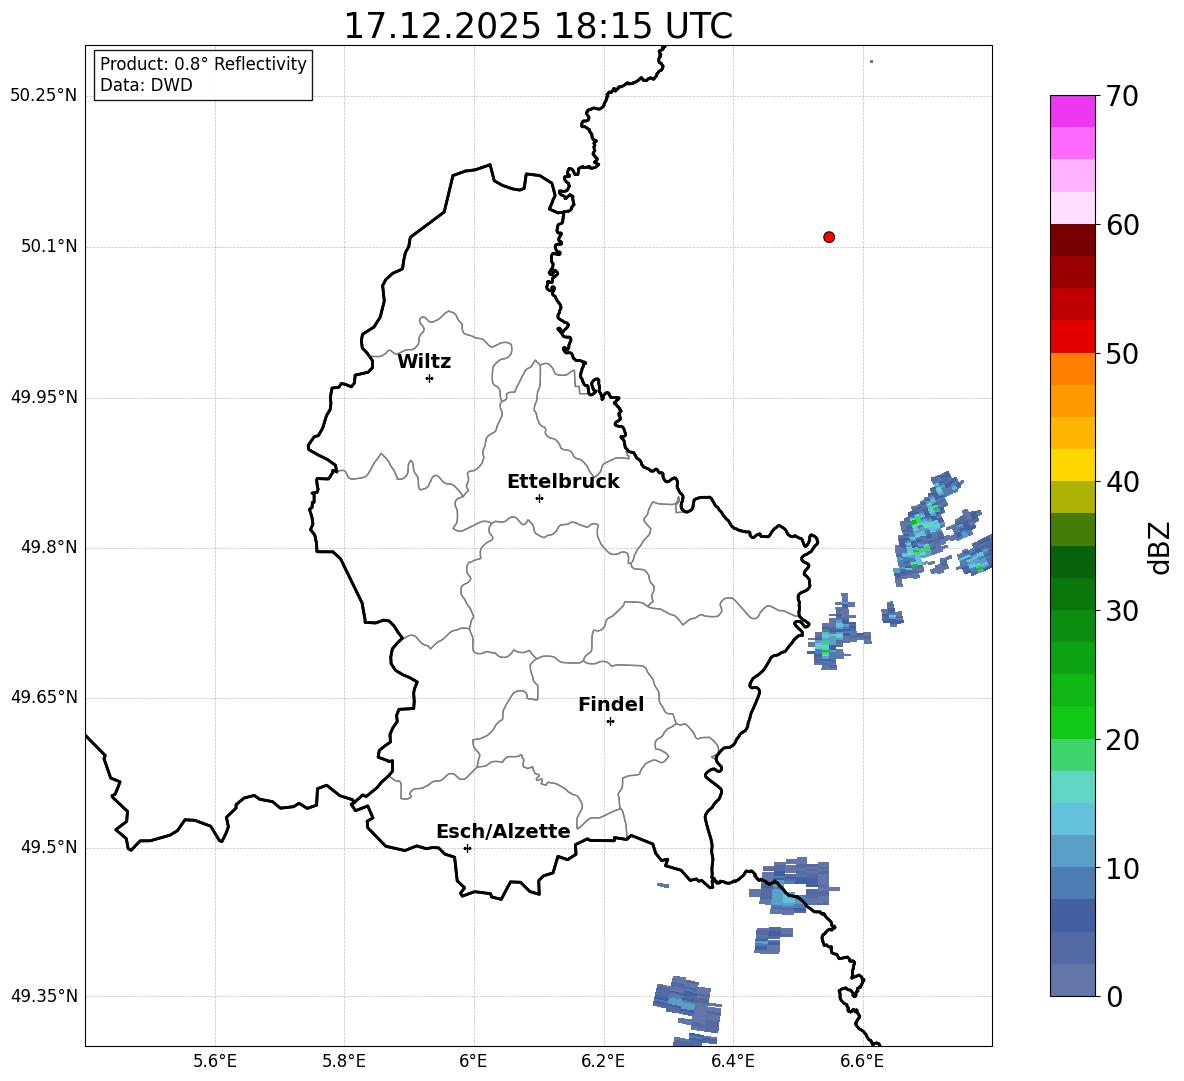This screenshot has width=1184, height=1081.
Task: Click the Wiltz location cross marker
Action: point(430,378)
